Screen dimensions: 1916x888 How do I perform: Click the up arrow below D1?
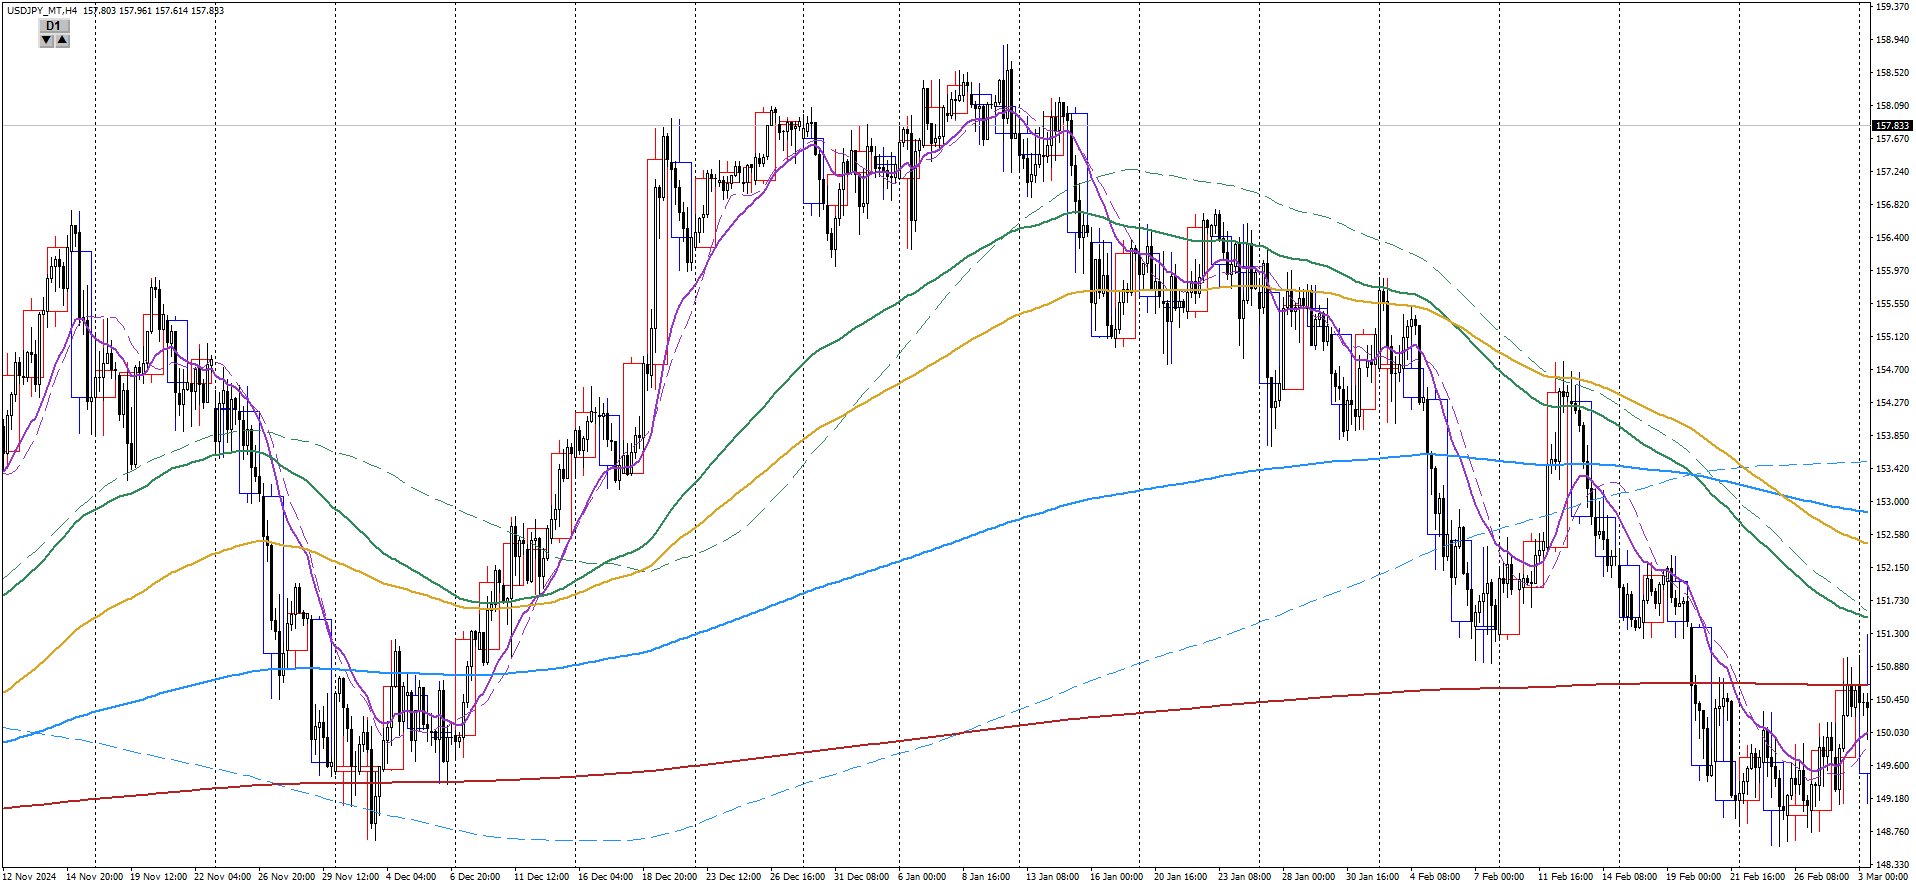point(62,40)
